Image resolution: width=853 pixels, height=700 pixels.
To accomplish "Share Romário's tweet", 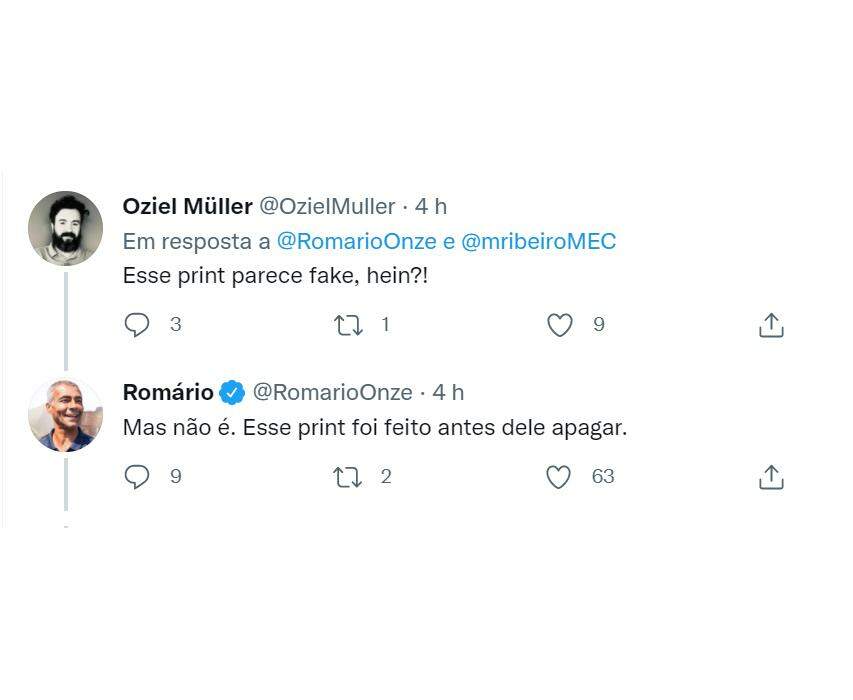I will pyautogui.click(x=771, y=477).
